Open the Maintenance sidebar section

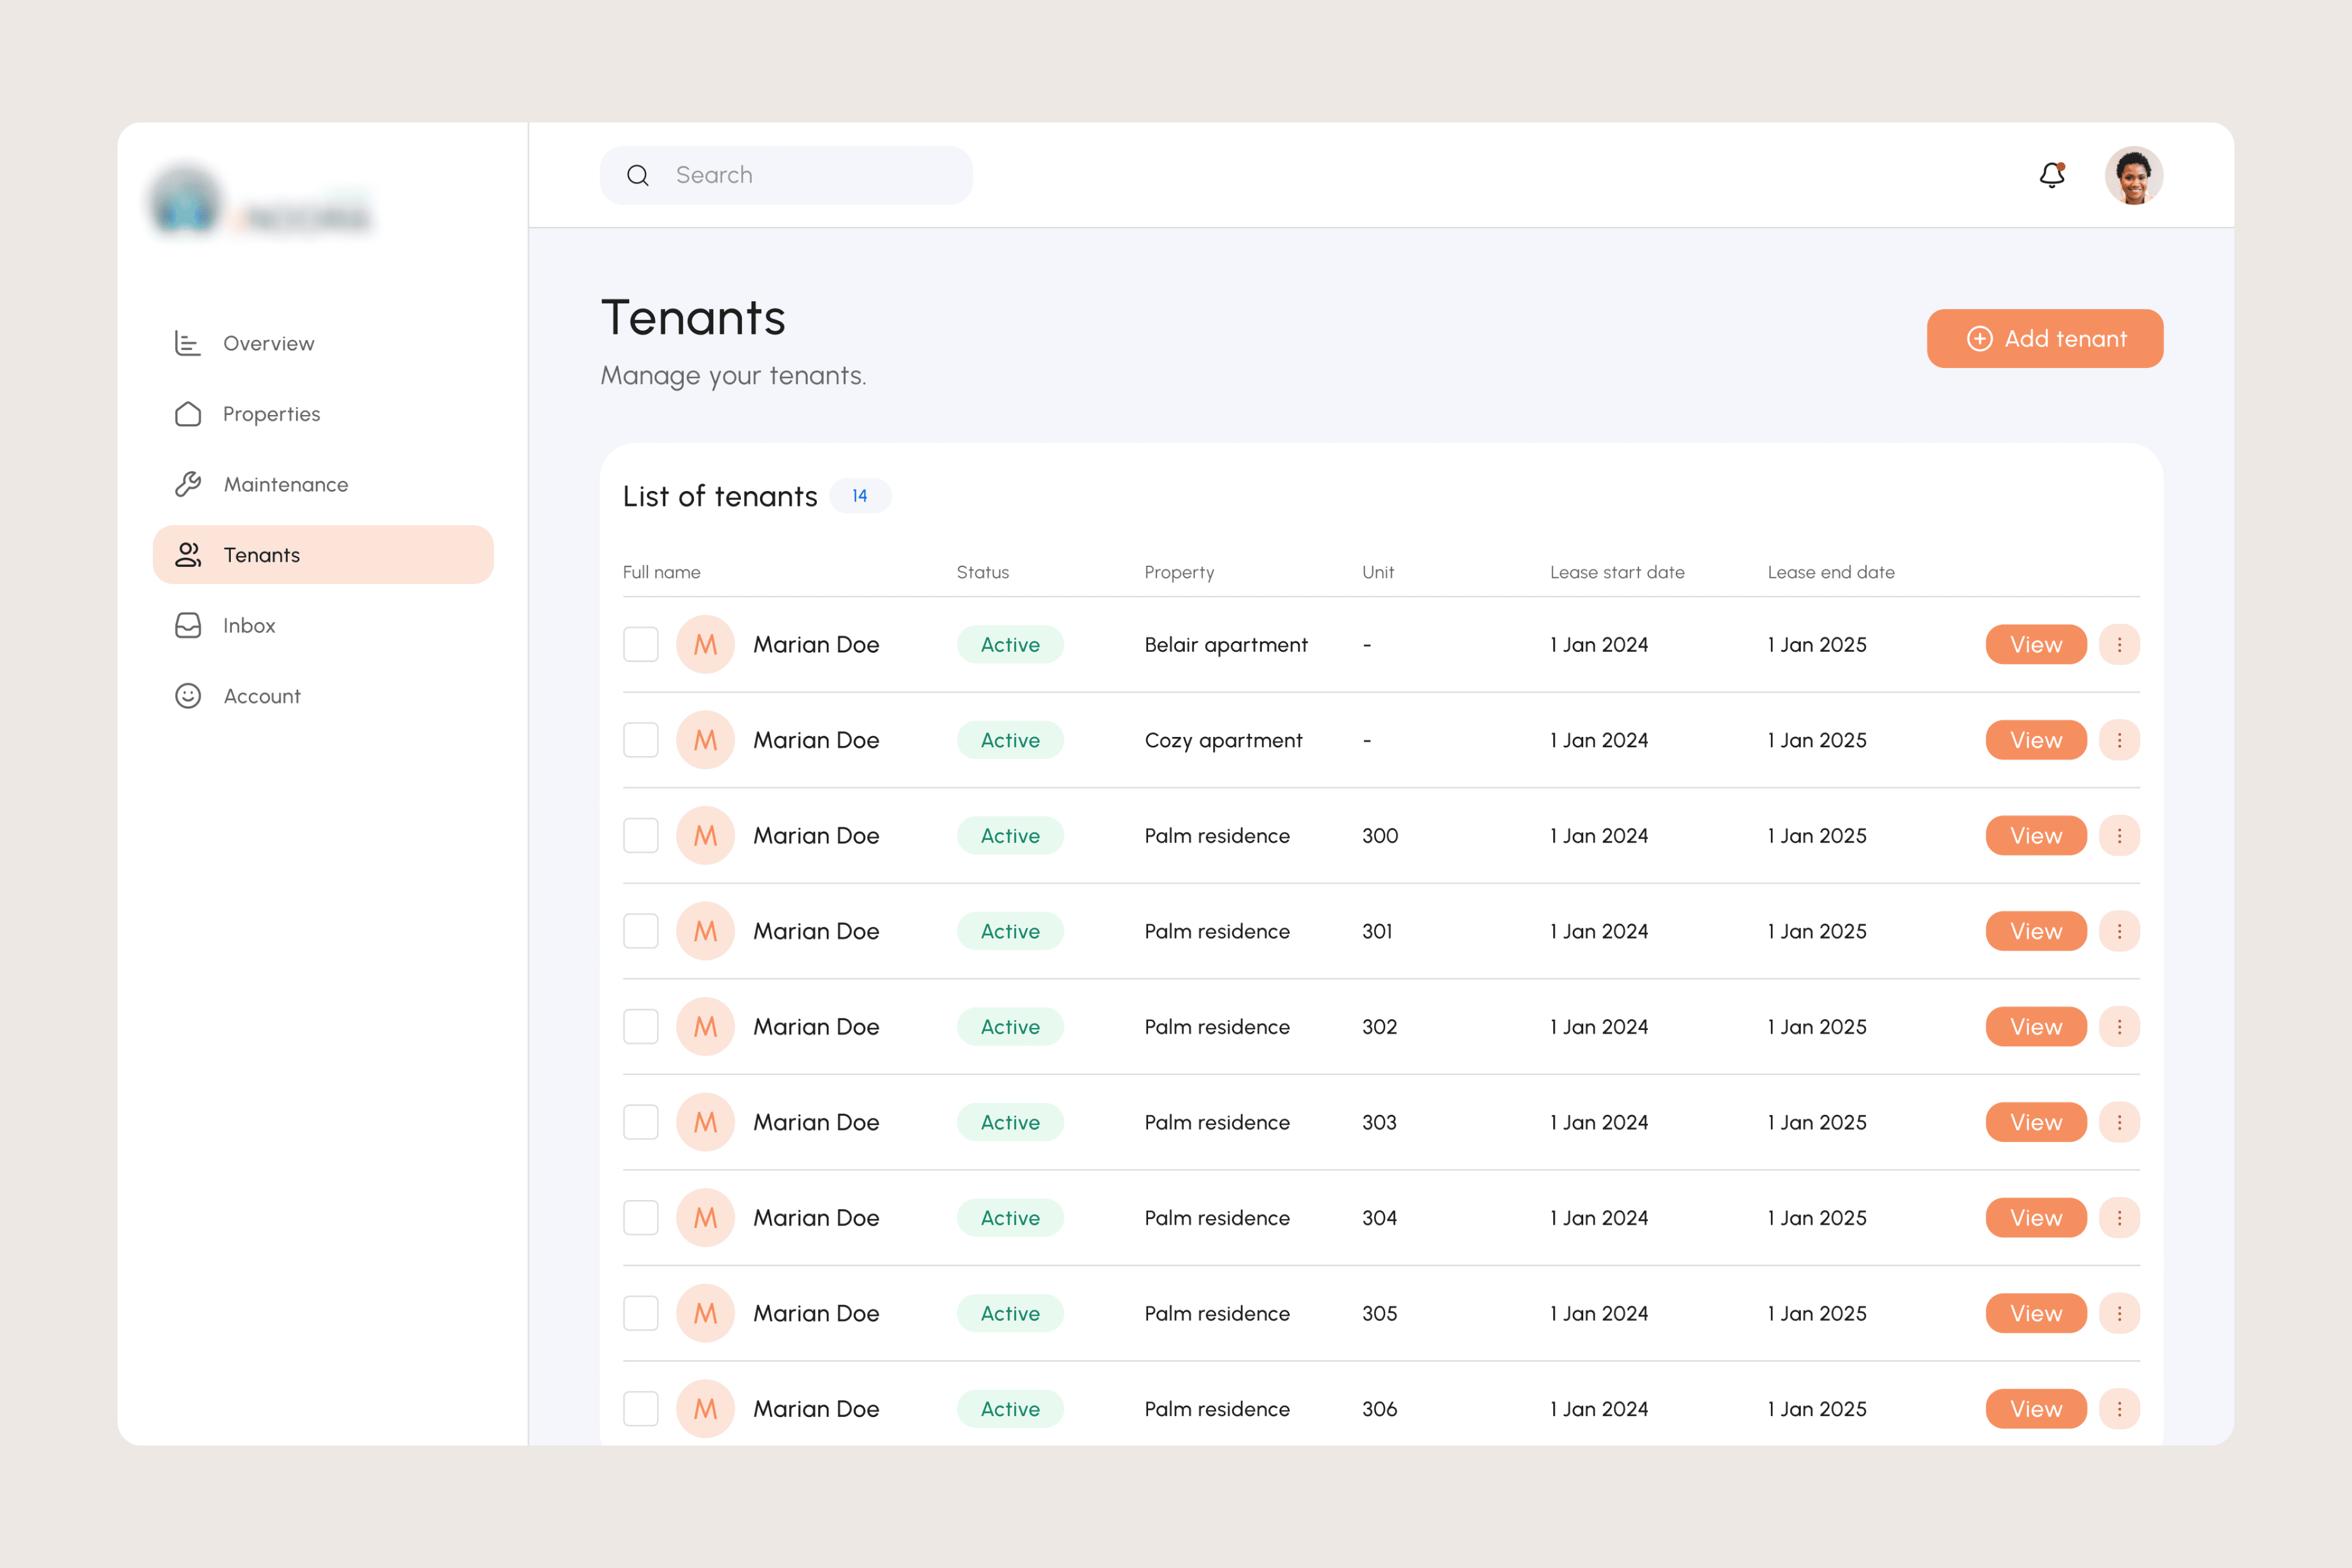(286, 484)
